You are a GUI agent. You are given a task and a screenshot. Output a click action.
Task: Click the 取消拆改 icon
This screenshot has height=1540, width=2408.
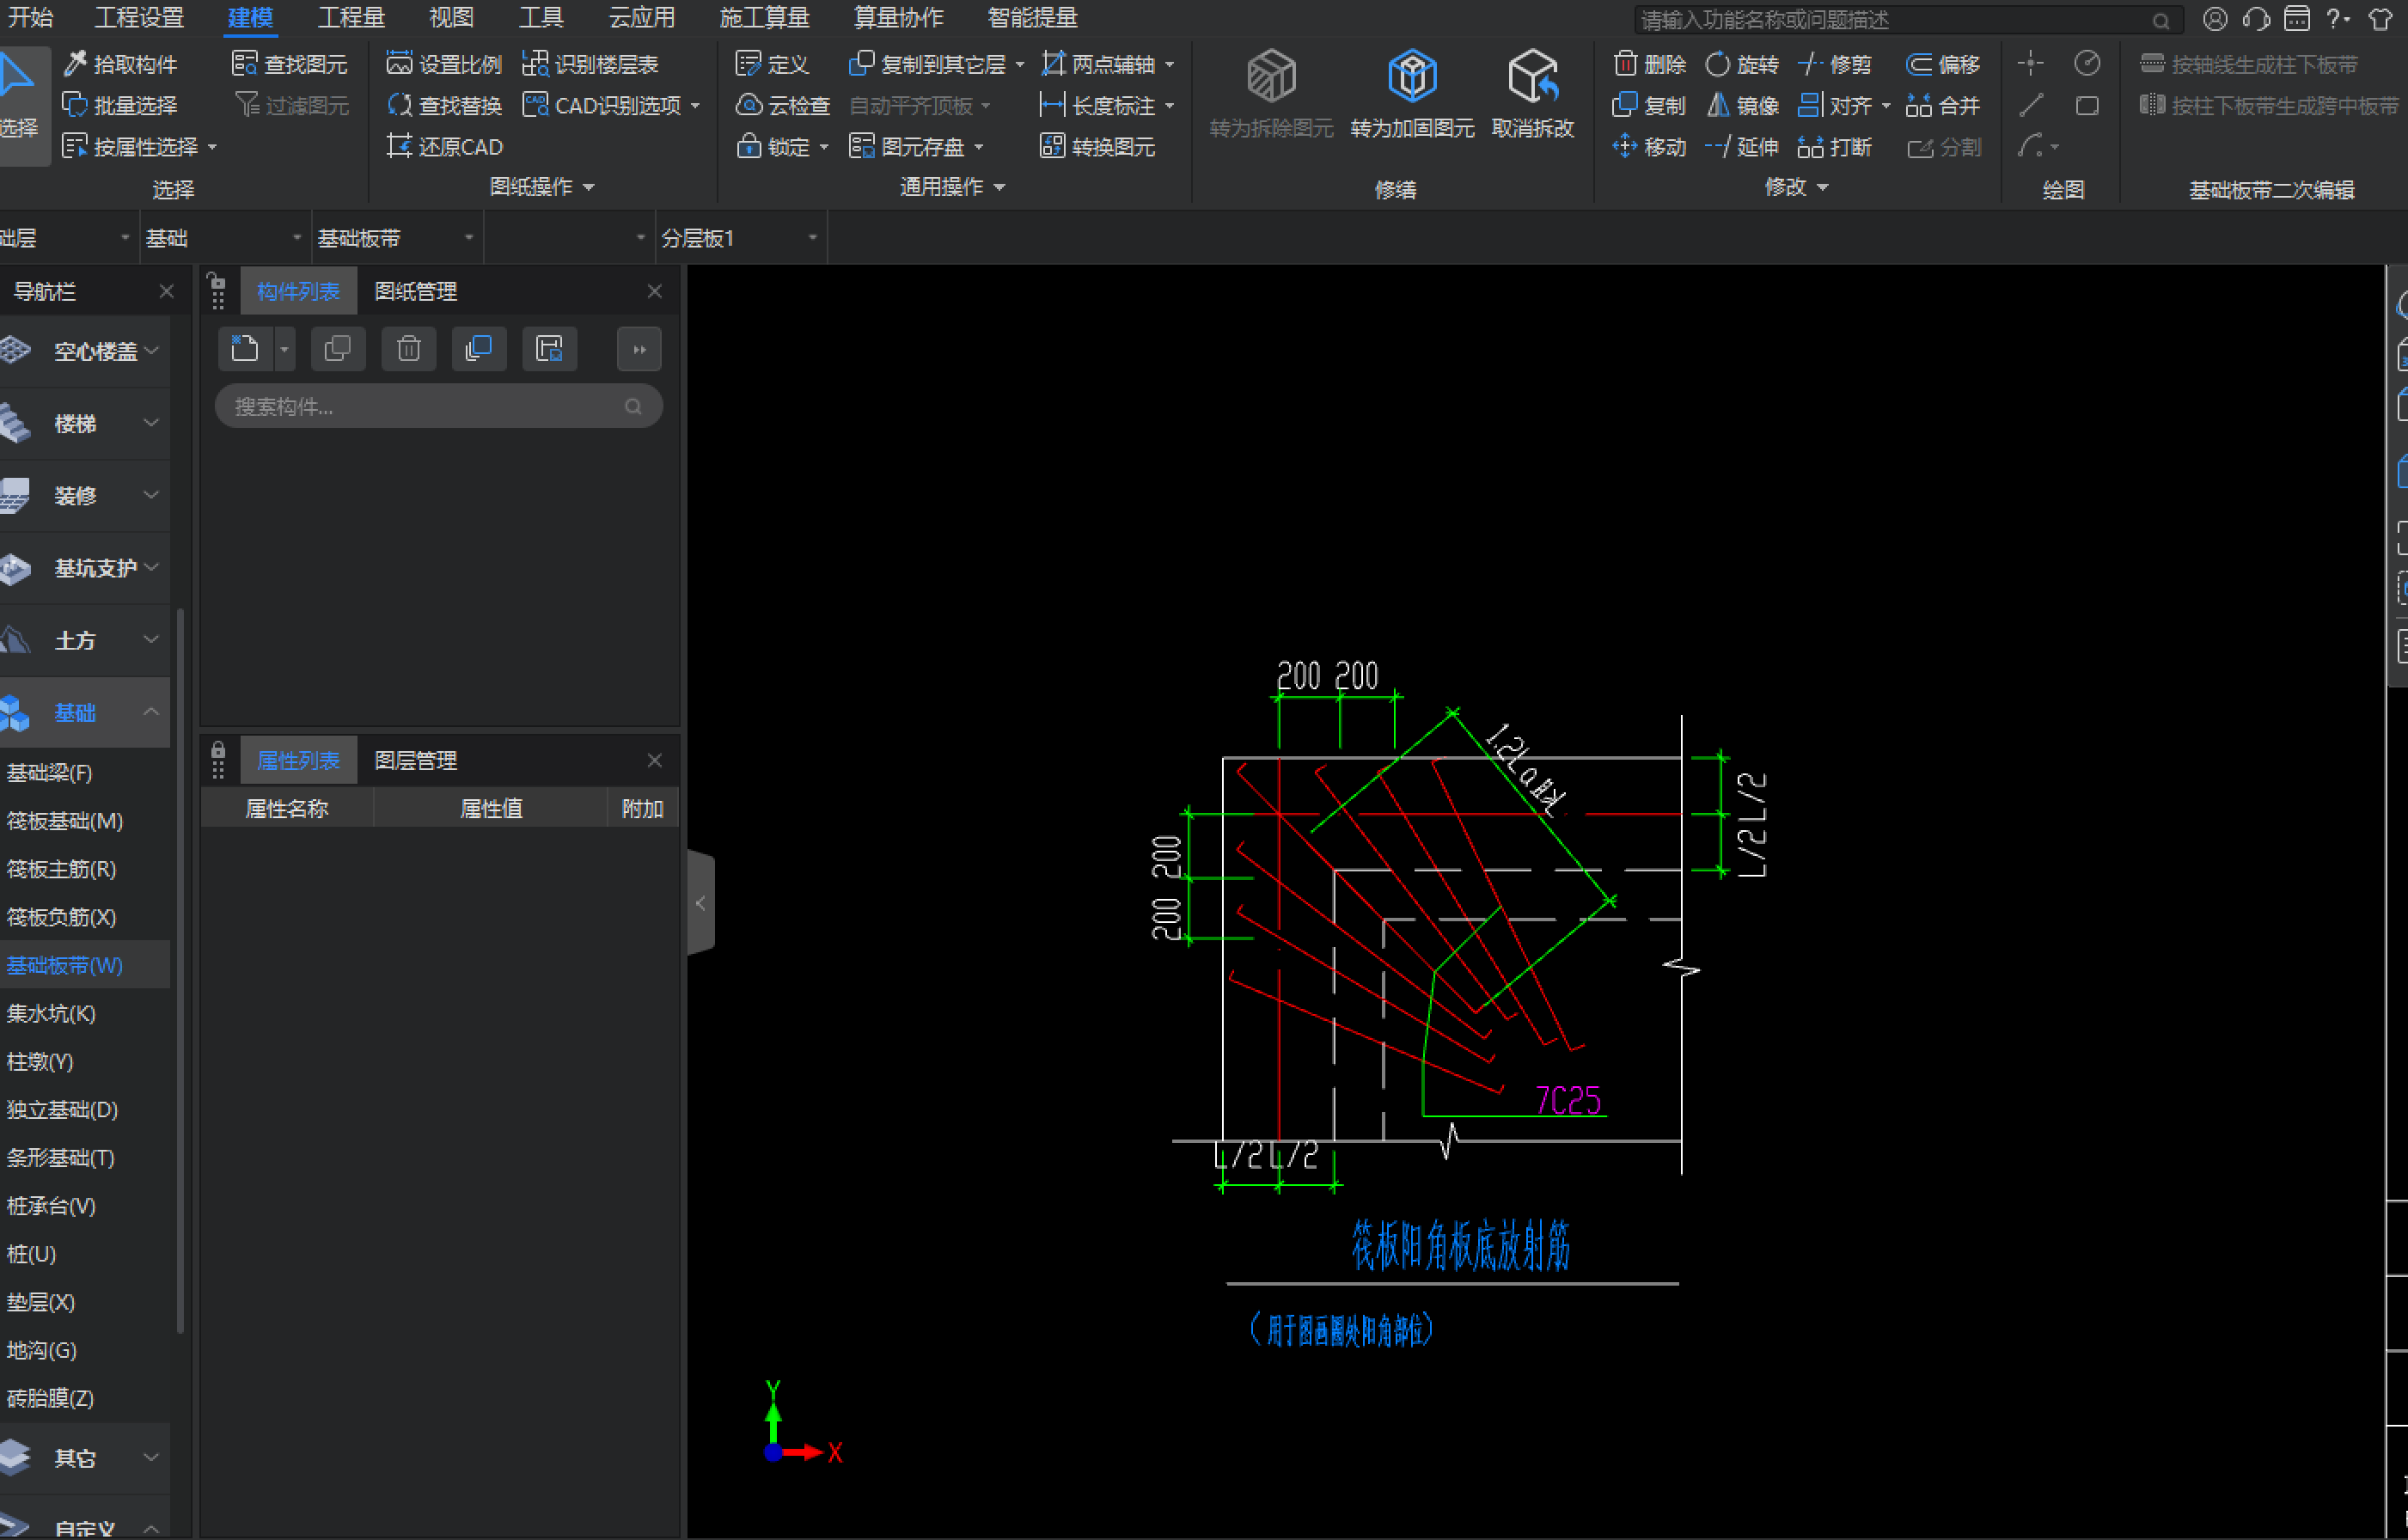coord(1532,76)
